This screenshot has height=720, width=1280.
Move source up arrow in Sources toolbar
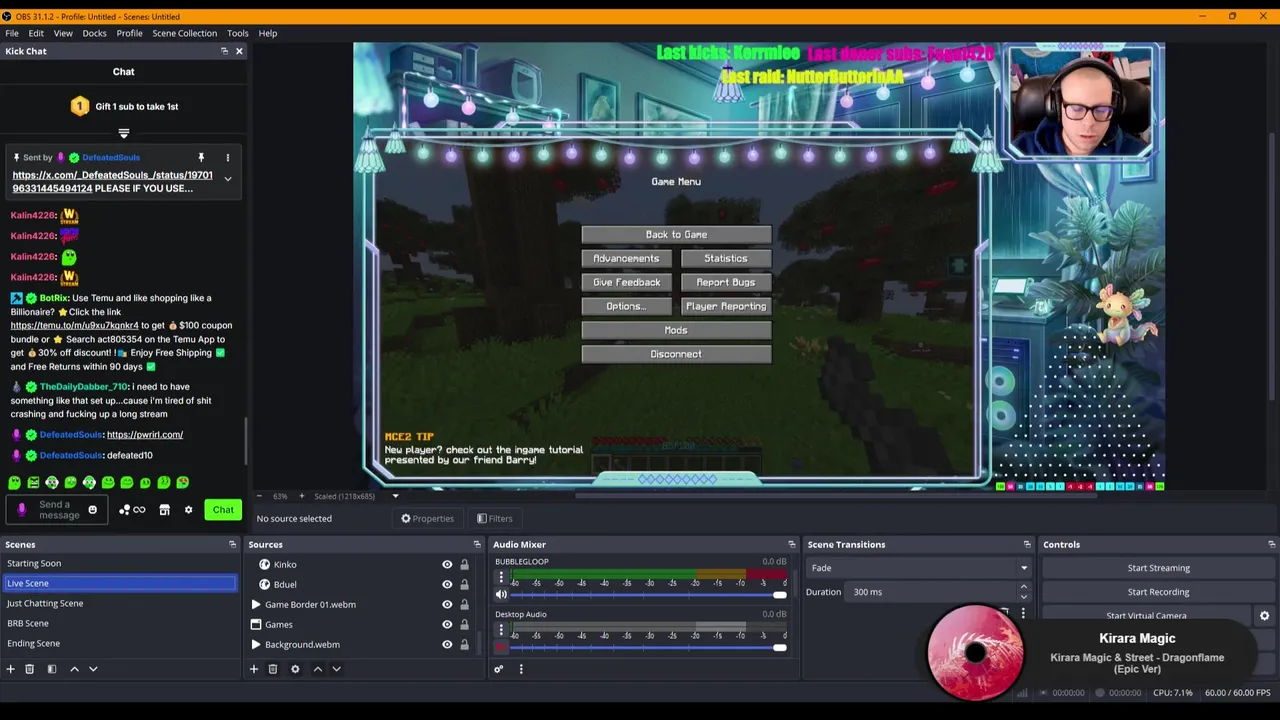[x=318, y=669]
